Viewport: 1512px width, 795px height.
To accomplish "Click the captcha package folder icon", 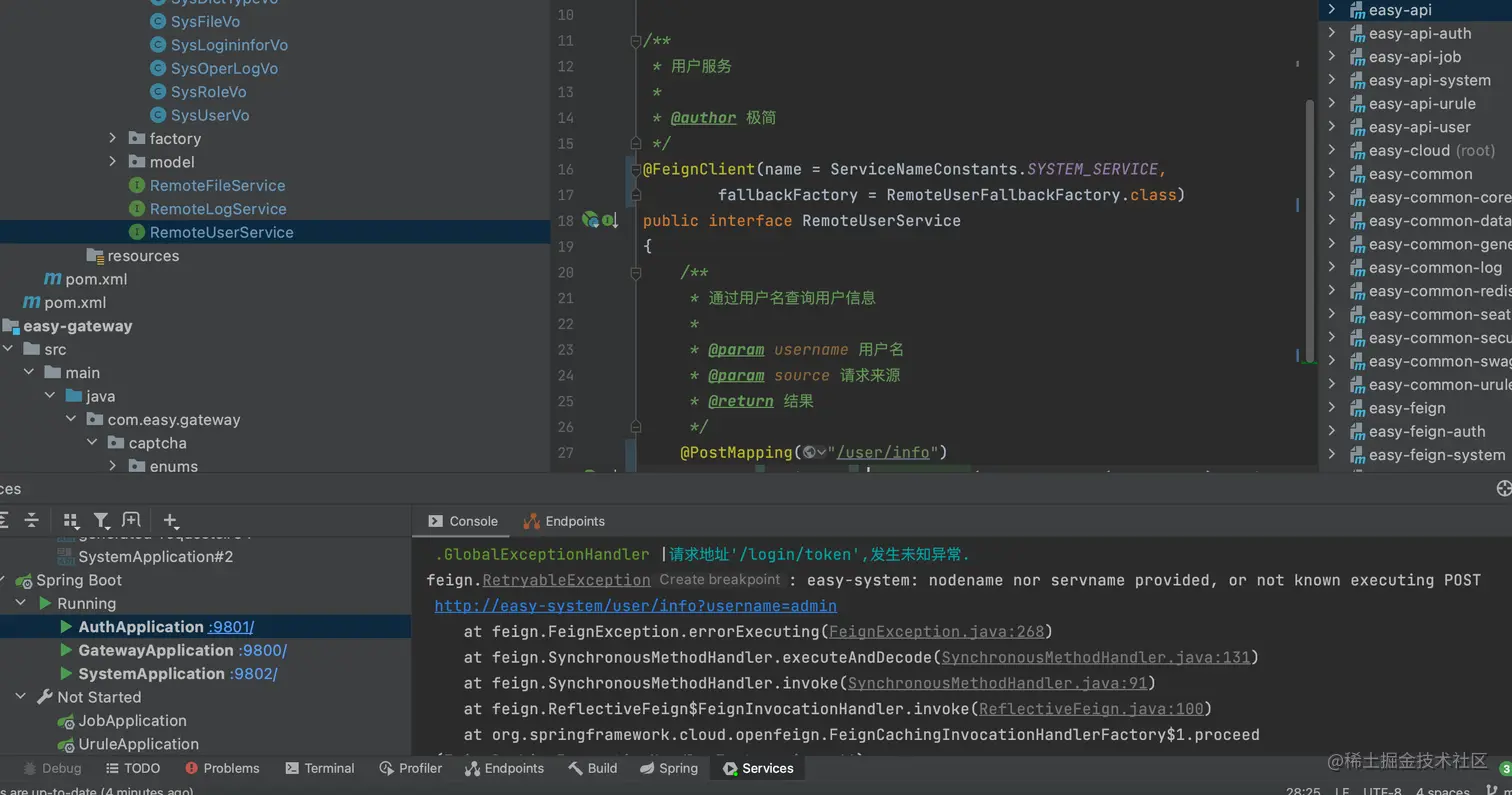I will click(x=116, y=443).
